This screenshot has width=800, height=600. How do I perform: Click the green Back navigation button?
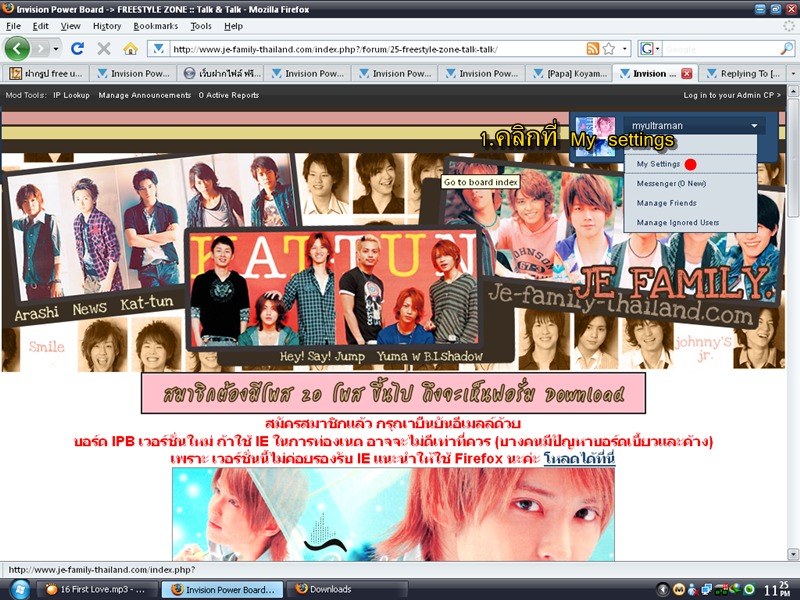(x=17, y=49)
